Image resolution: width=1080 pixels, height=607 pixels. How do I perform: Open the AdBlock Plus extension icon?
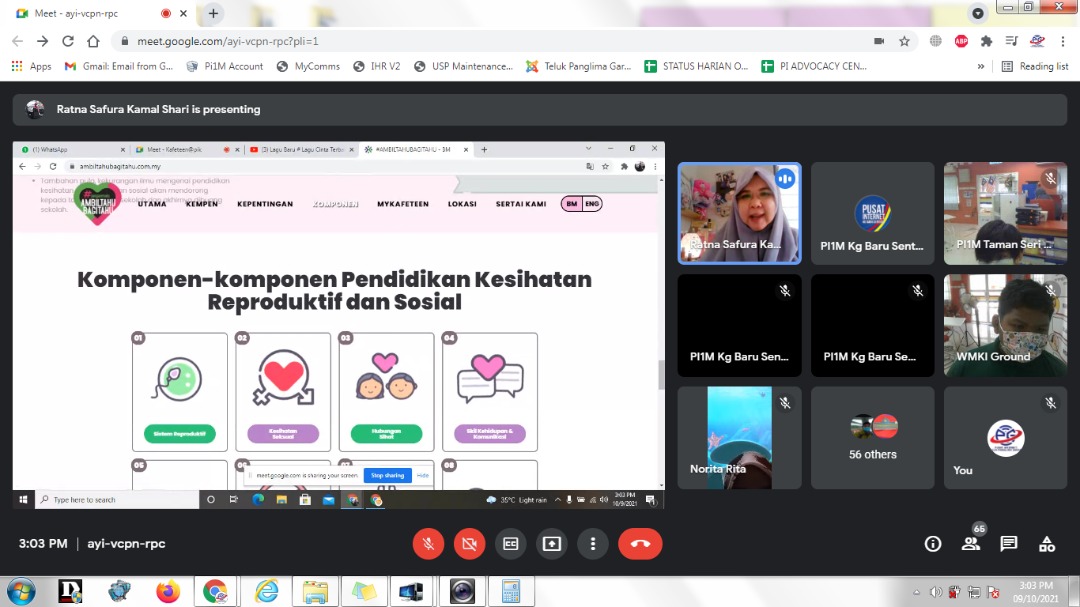pyautogui.click(x=962, y=41)
